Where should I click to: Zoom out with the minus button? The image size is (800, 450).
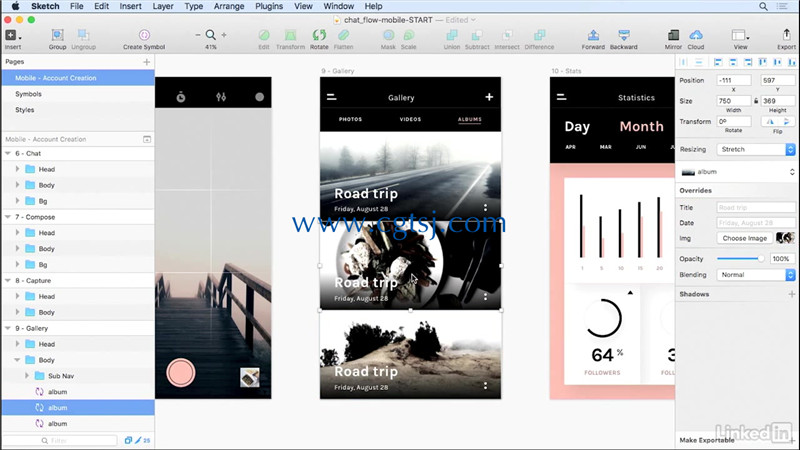(x=198, y=35)
